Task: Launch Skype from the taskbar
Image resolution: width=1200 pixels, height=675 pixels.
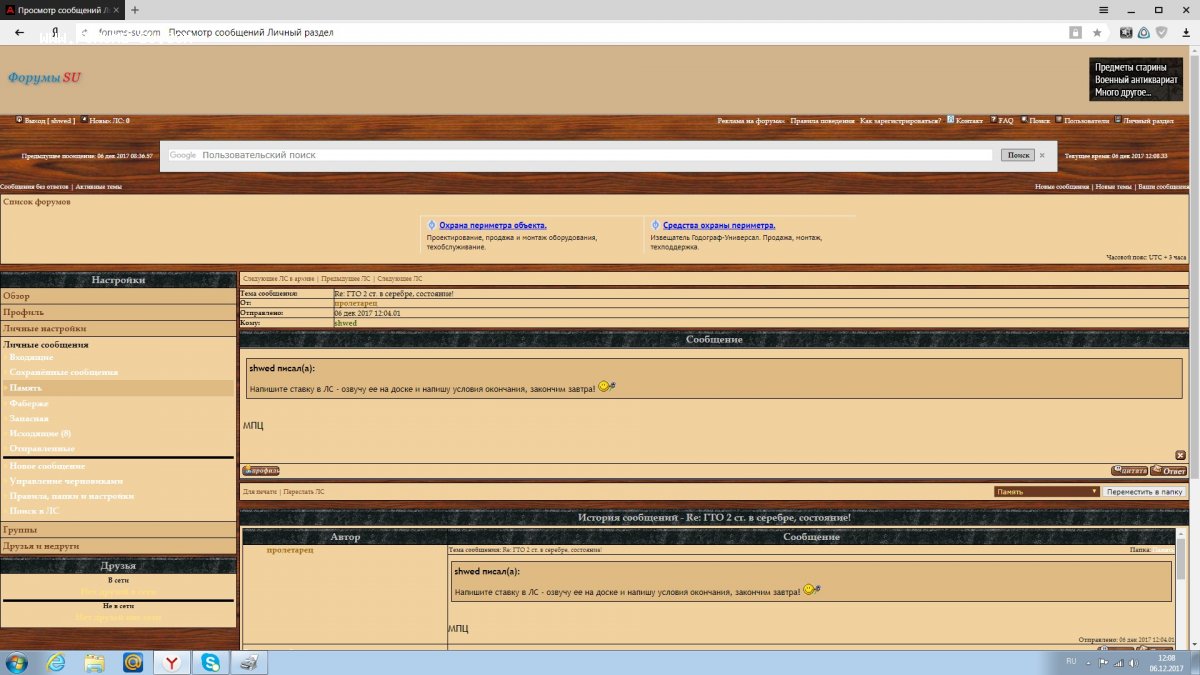Action: point(211,662)
